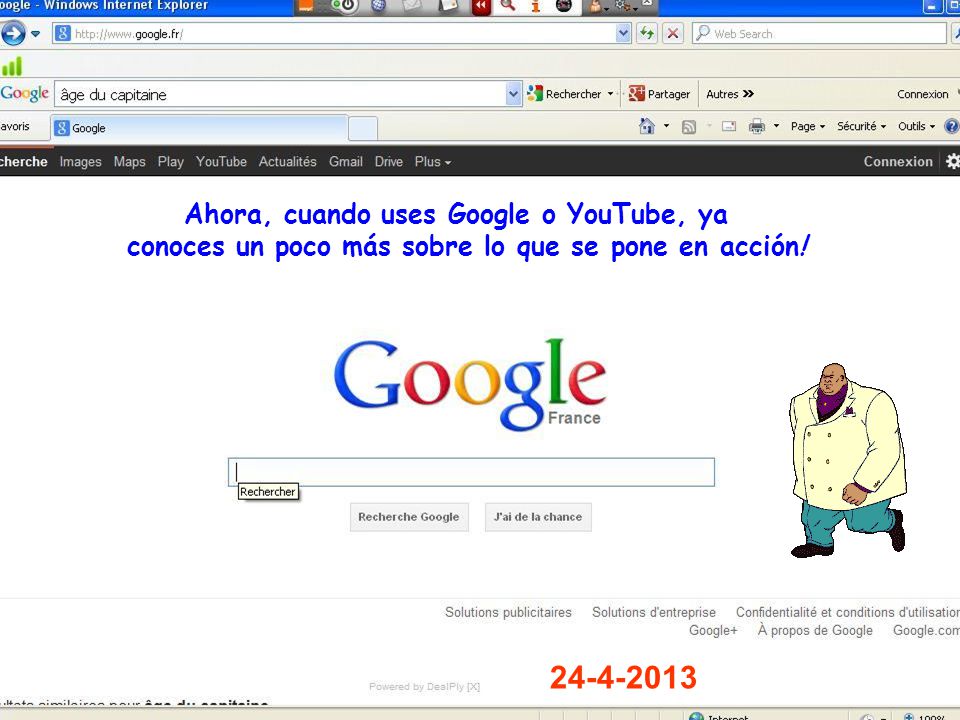The image size is (960, 720).
Task: Click Connexion in the black Google bar
Action: click(898, 162)
